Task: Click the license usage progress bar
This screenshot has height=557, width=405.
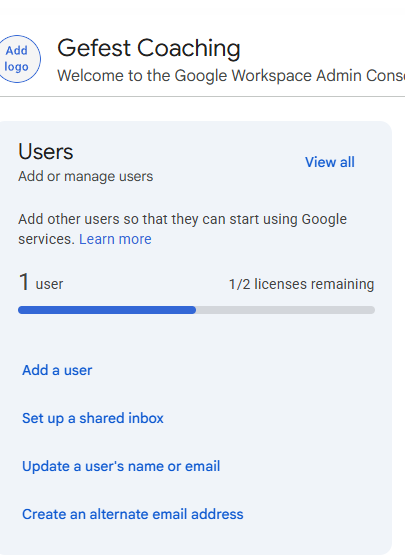Action: pos(196,310)
